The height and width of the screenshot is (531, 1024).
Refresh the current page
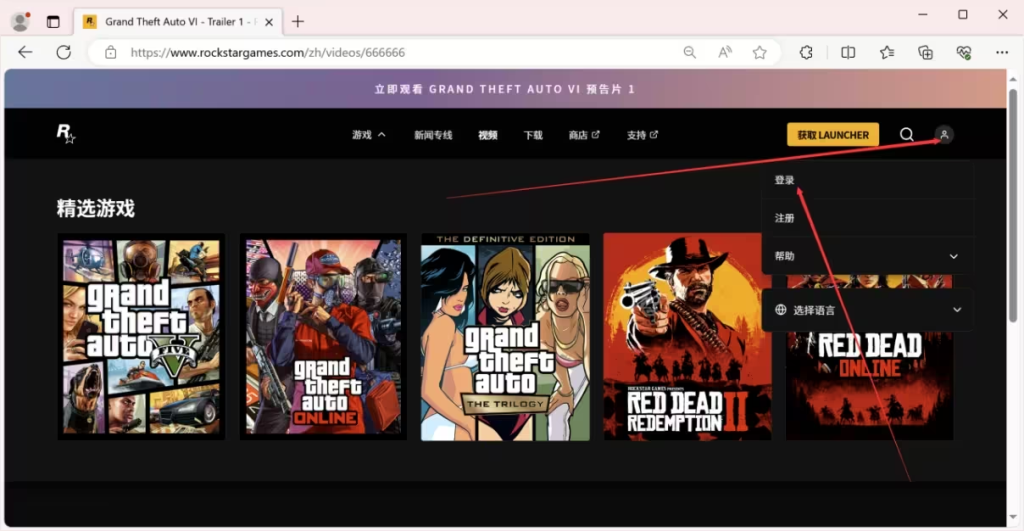coord(63,52)
